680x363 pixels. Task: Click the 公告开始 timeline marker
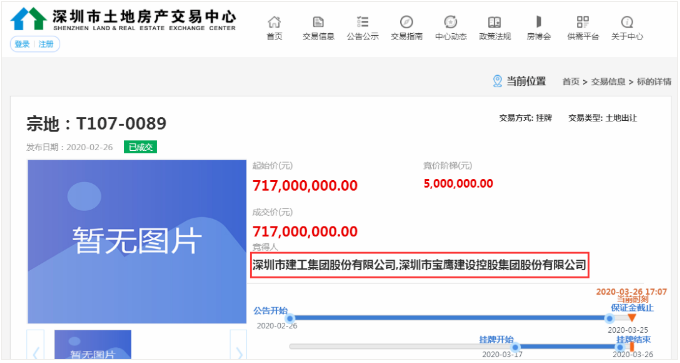291,318
